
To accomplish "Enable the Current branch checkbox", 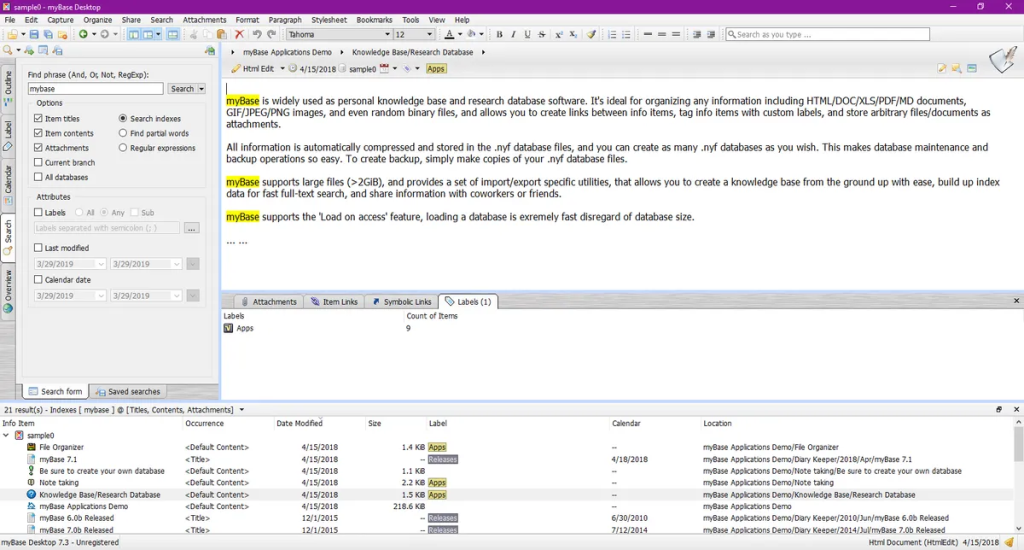I will tap(38, 163).
